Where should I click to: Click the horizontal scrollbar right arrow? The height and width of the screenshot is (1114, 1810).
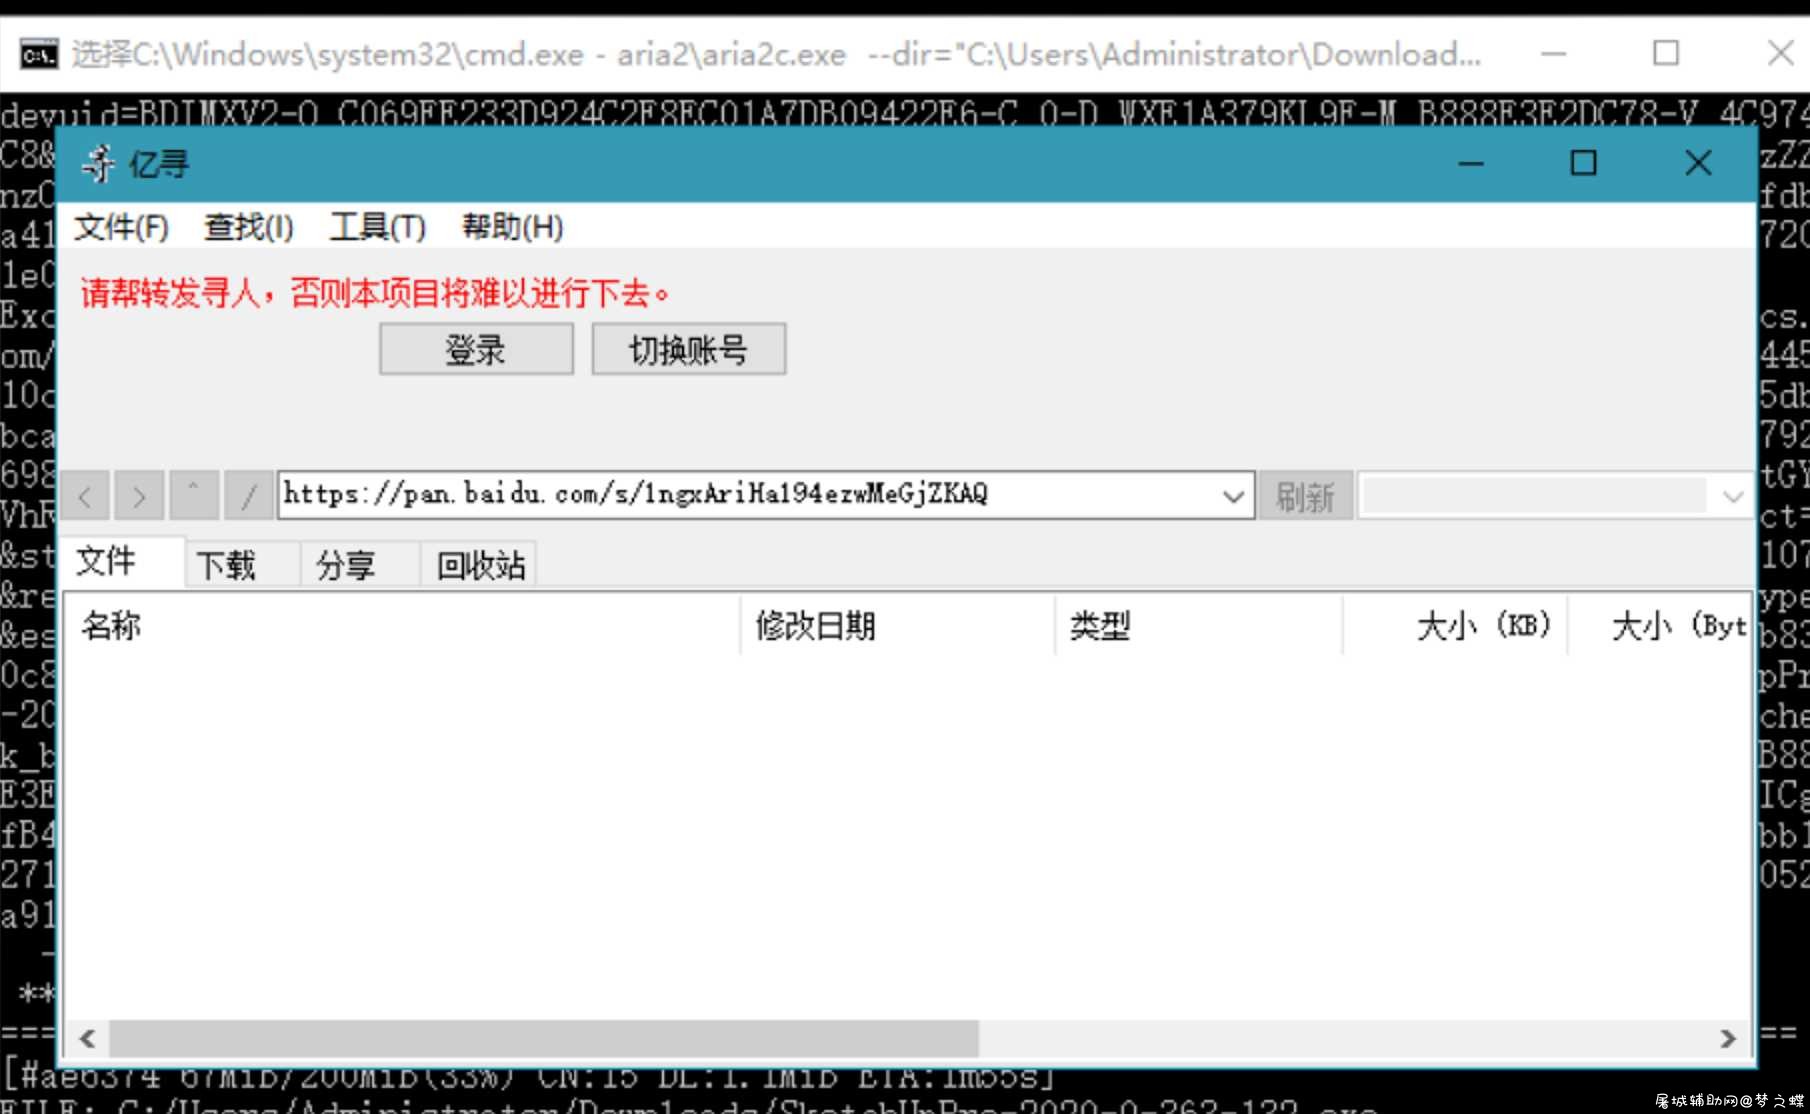(x=1728, y=1038)
